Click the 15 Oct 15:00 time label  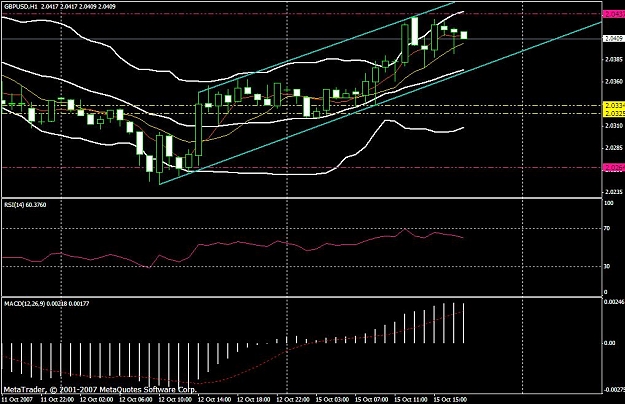[x=450, y=399]
